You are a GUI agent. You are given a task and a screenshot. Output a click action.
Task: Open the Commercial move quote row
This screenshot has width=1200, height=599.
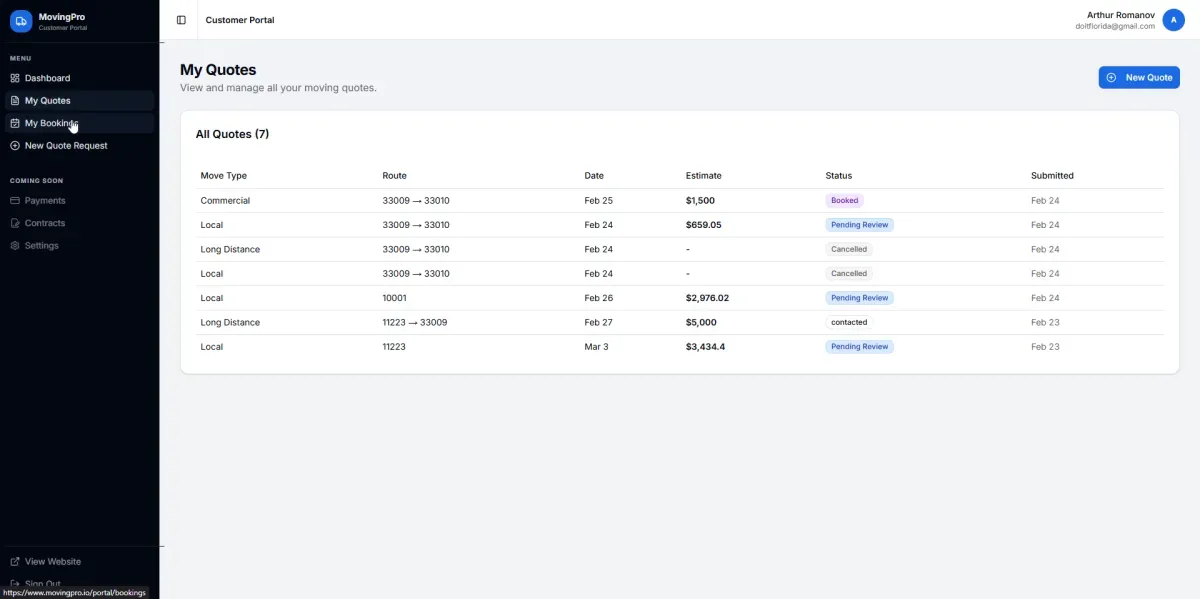tap(225, 201)
